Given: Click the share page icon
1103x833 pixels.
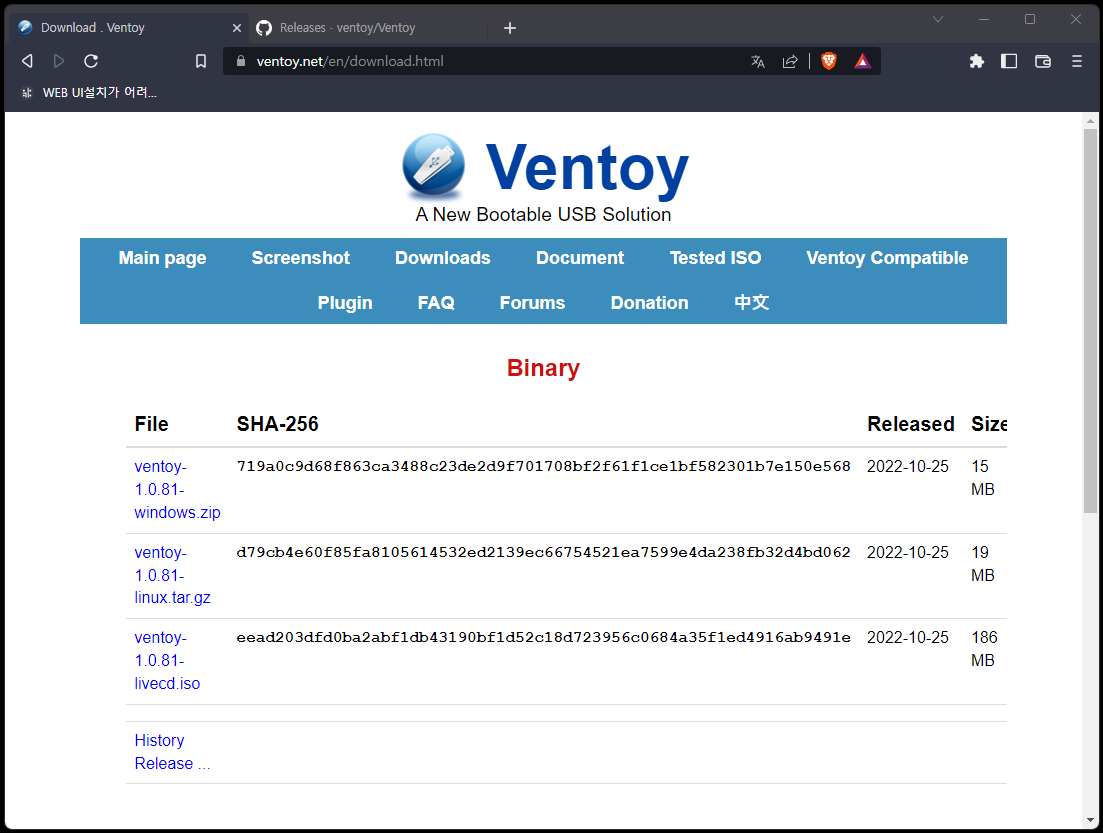Looking at the screenshot, I should 790,61.
